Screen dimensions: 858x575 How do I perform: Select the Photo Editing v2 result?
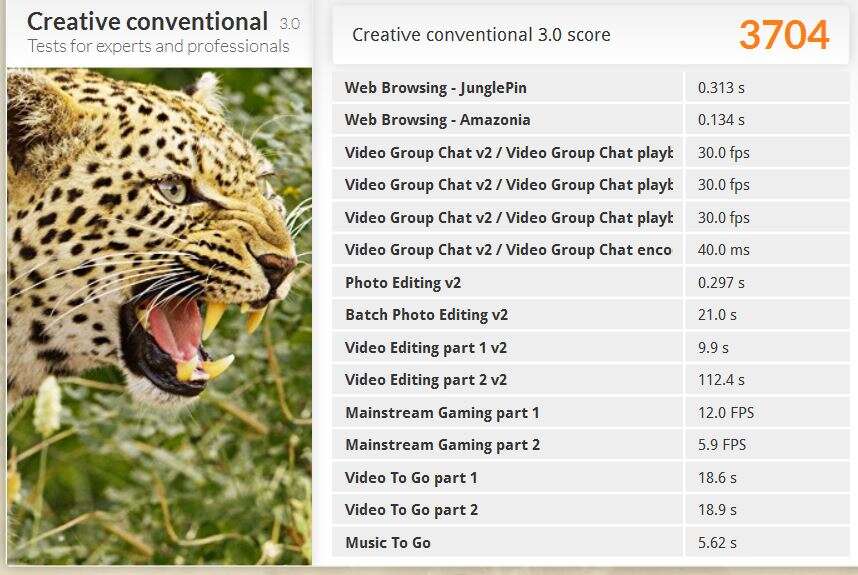click(x=403, y=283)
